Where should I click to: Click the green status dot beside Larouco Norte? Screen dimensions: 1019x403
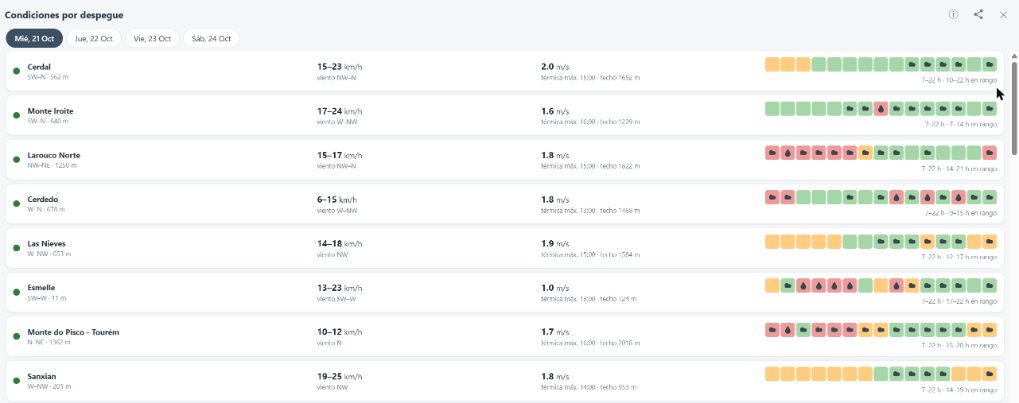tap(16, 159)
